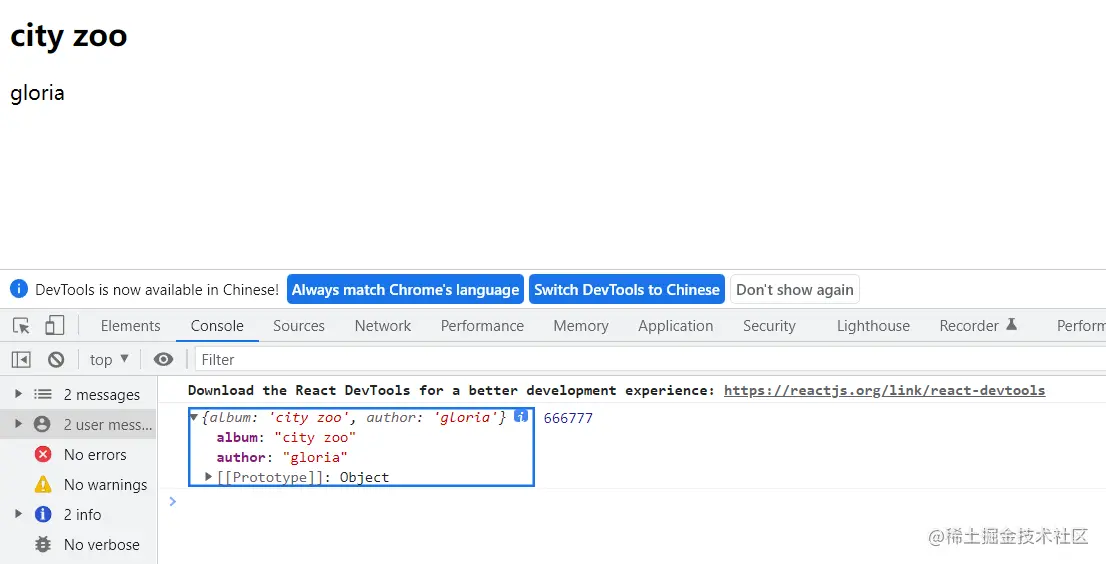Click the gloria text on the page
The height and width of the screenshot is (564, 1106).
coord(37,93)
